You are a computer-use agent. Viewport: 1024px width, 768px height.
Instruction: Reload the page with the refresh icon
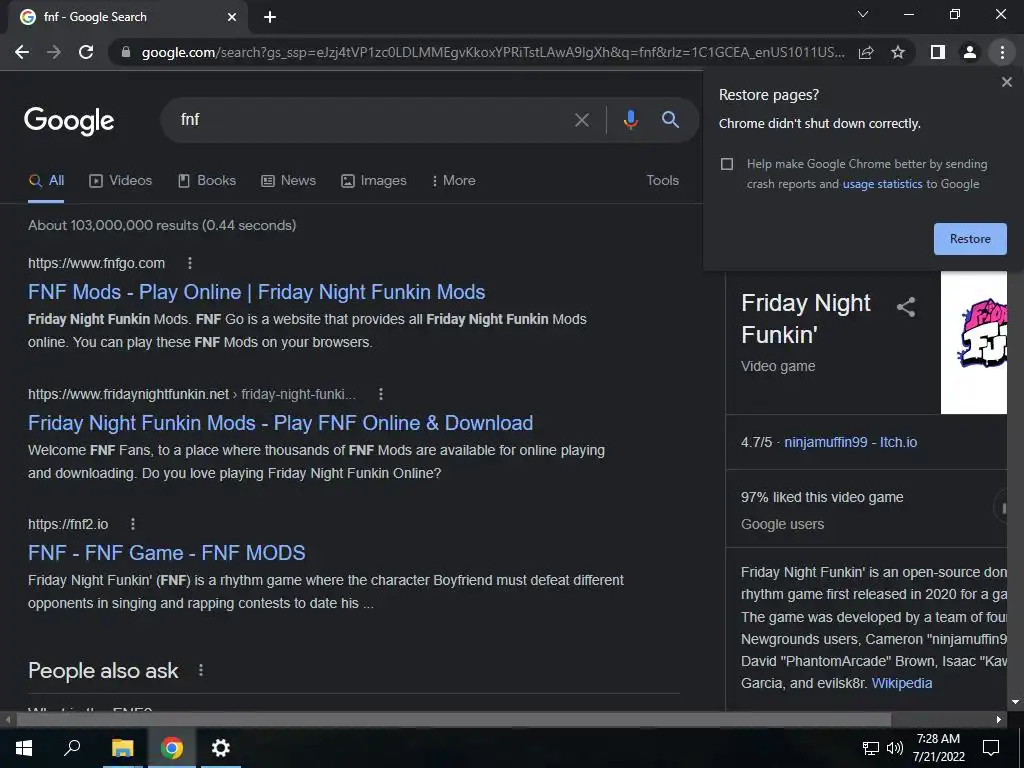click(86, 52)
